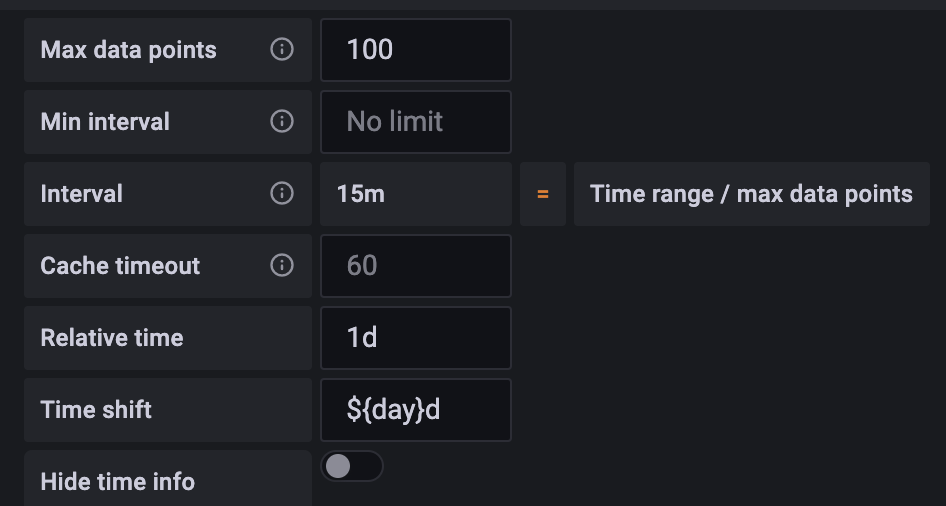This screenshot has height=506, width=946.
Task: Toggle the Hide time info switch
Action: tap(351, 466)
